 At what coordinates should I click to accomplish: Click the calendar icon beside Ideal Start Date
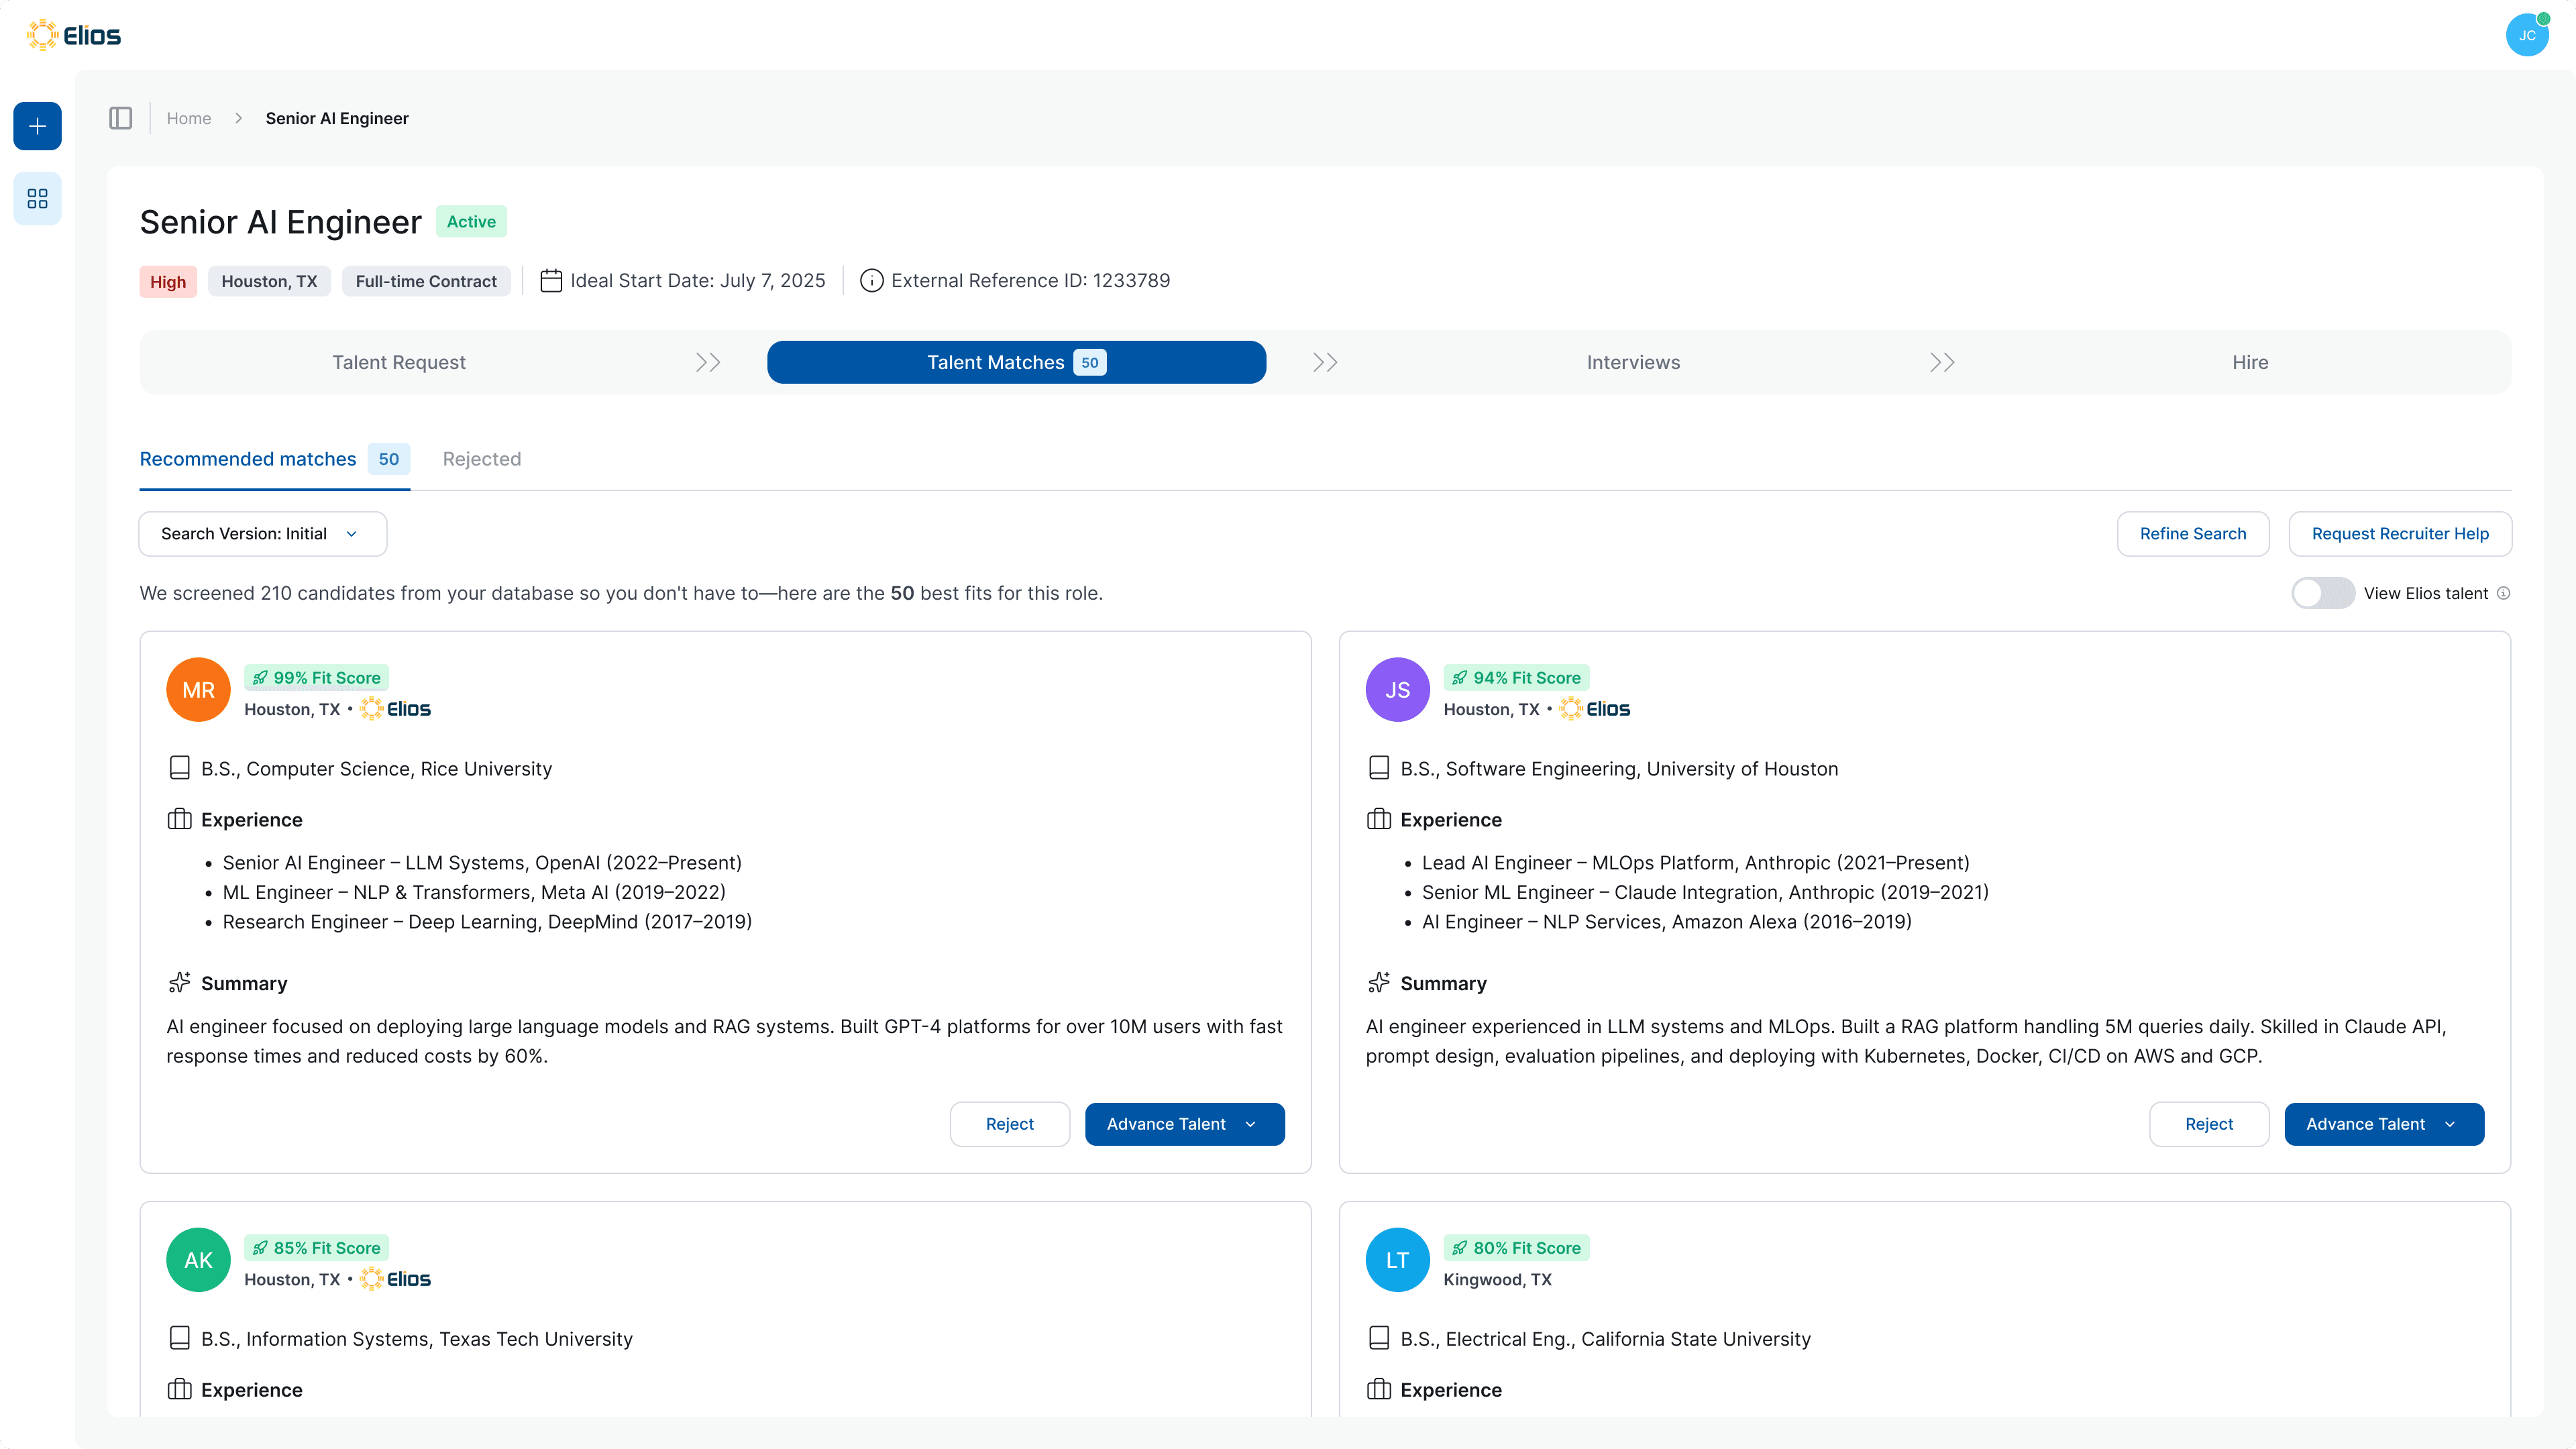coord(551,280)
